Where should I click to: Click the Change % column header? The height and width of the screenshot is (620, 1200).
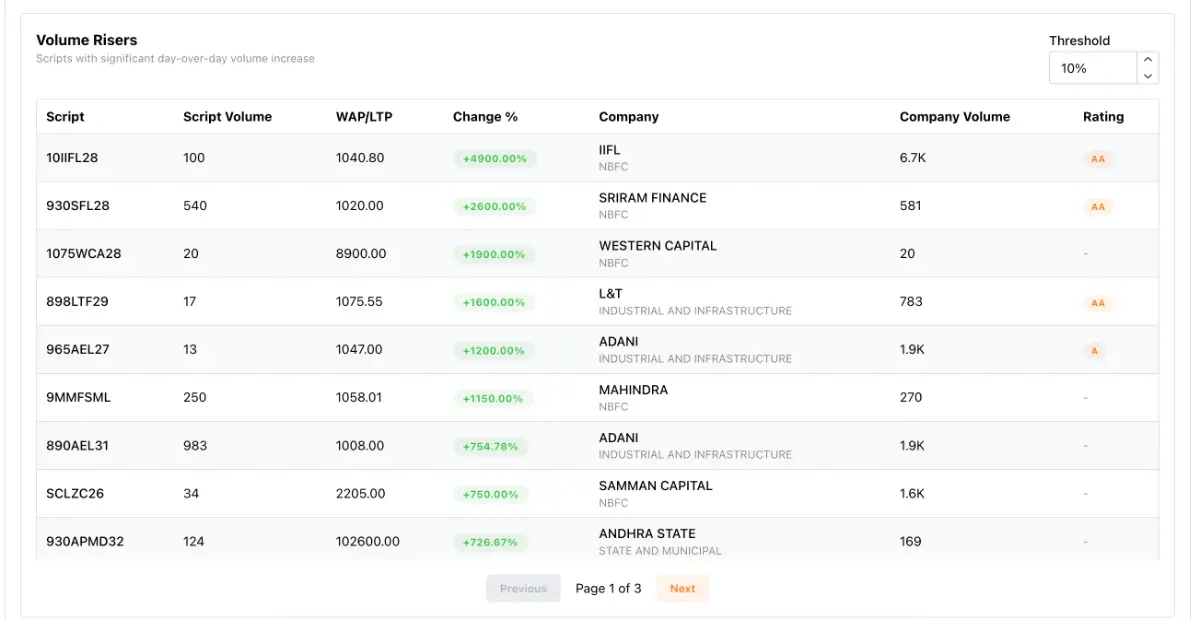tap(485, 117)
